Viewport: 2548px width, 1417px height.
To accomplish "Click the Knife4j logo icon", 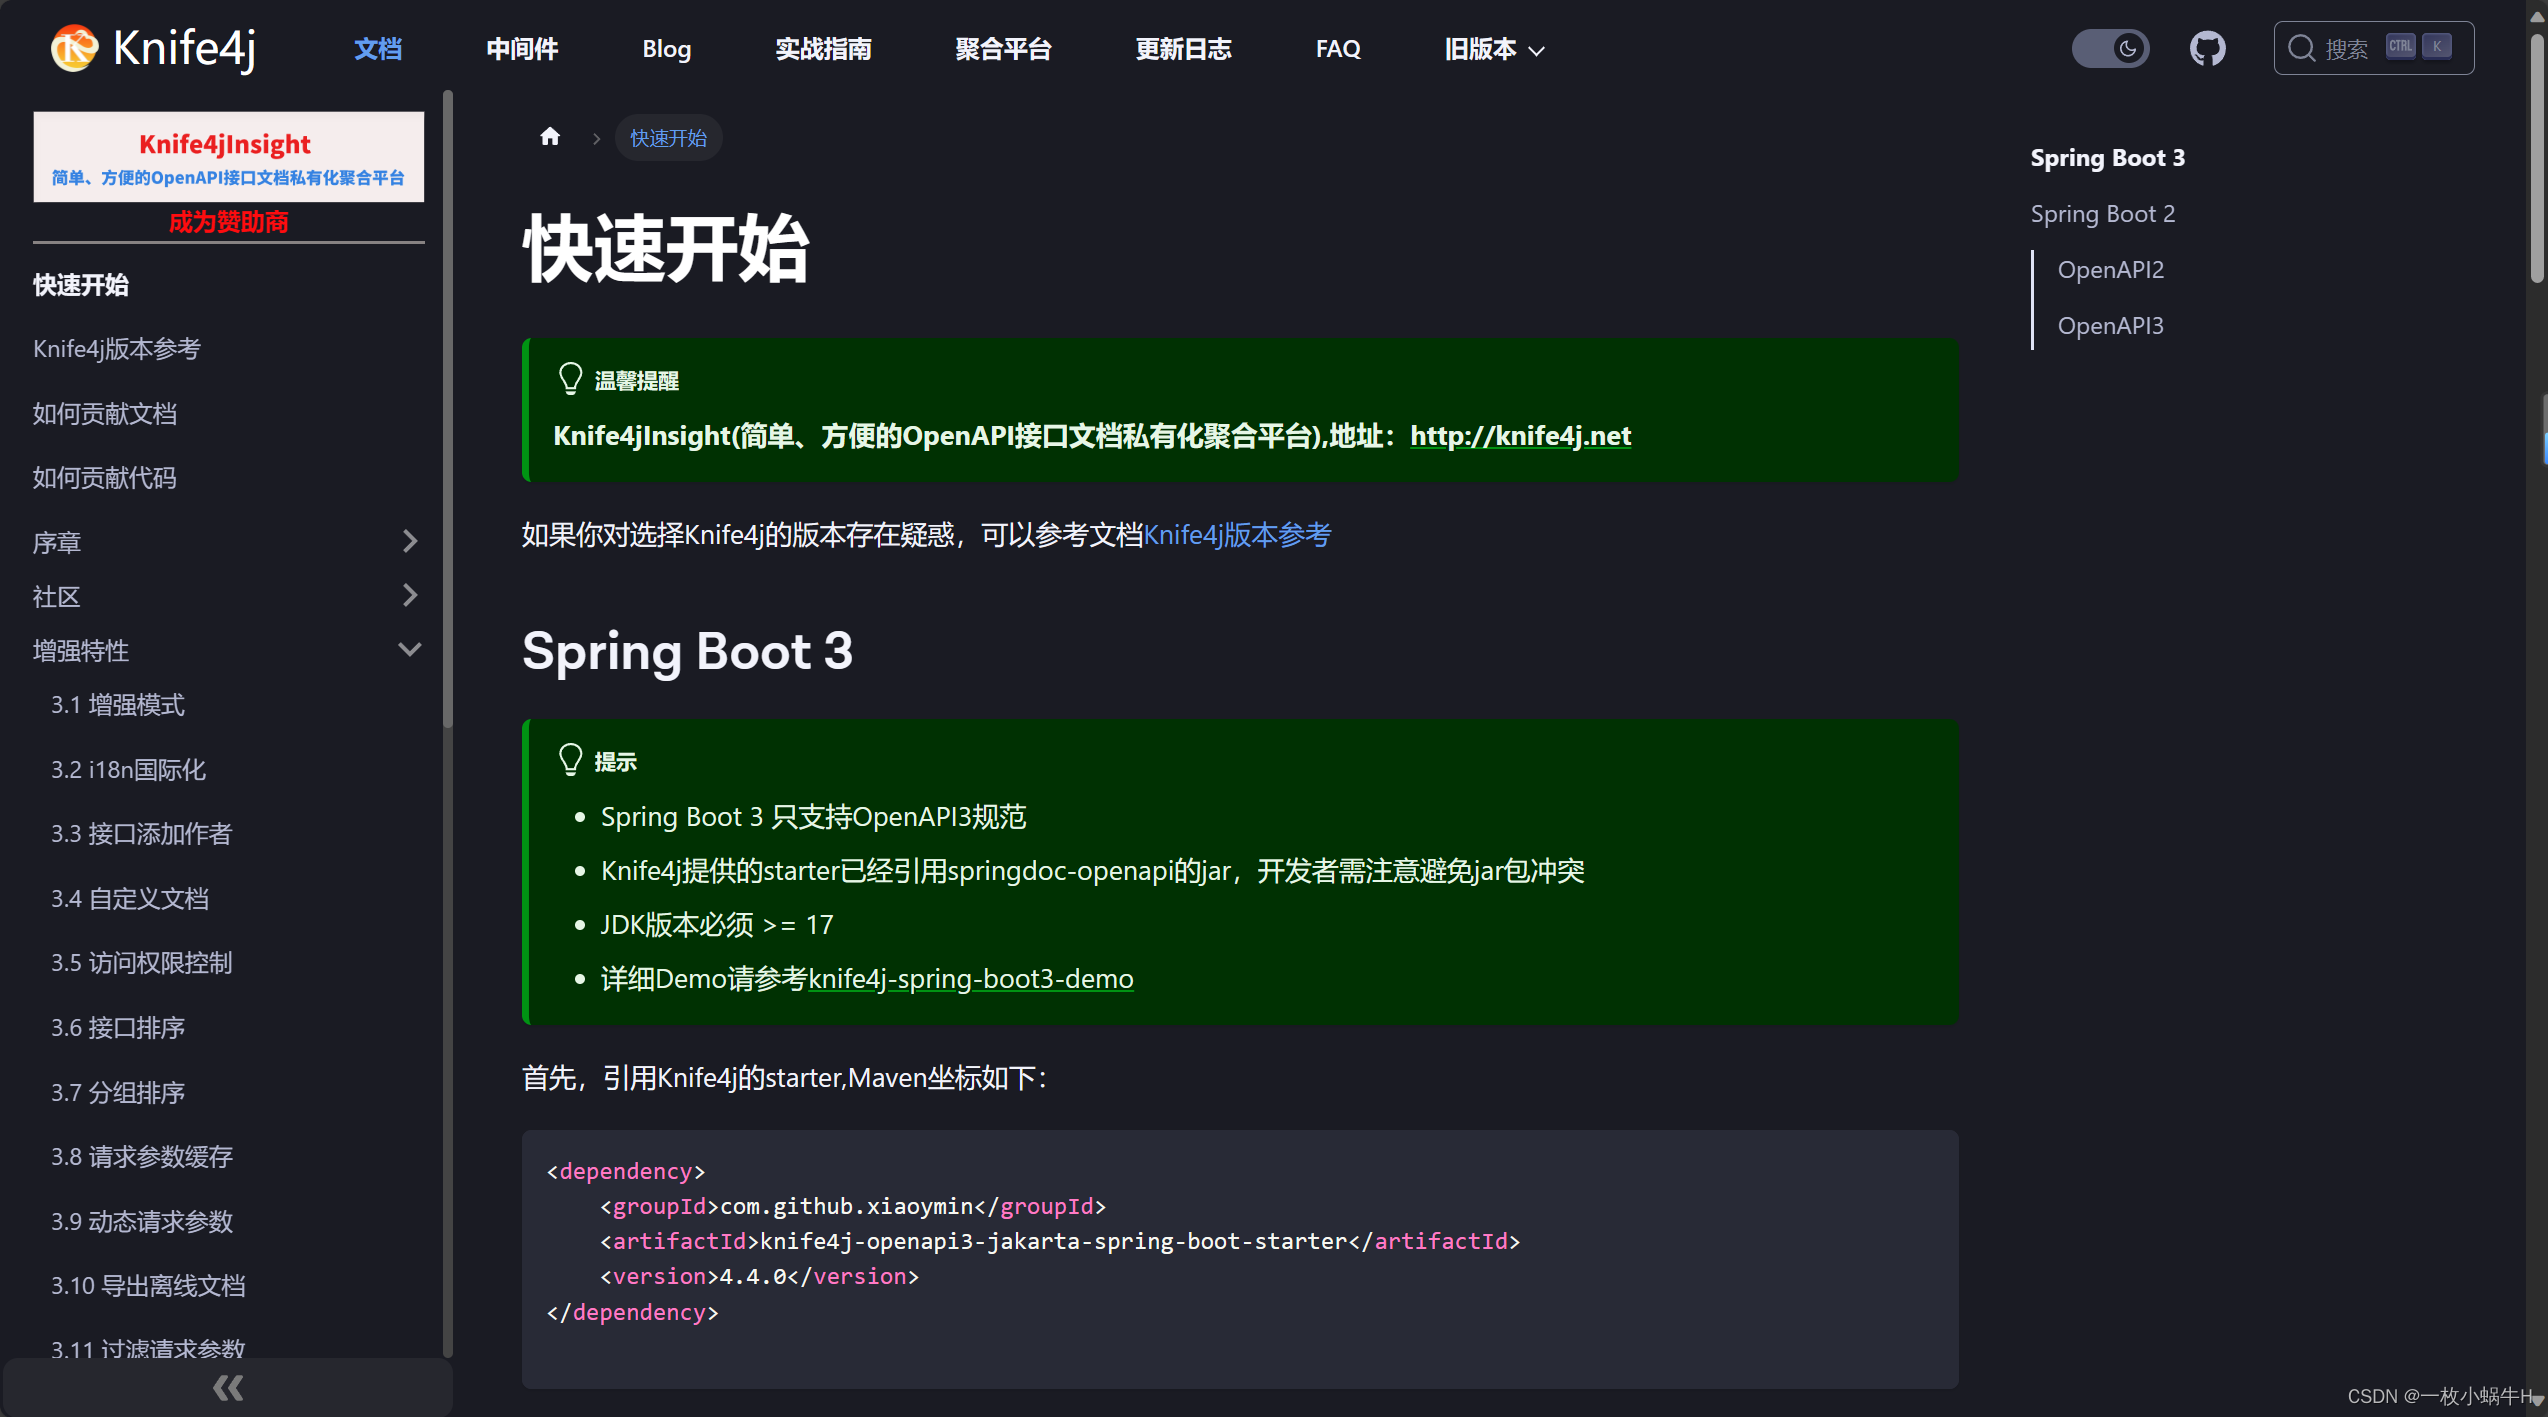I will (x=75, y=48).
